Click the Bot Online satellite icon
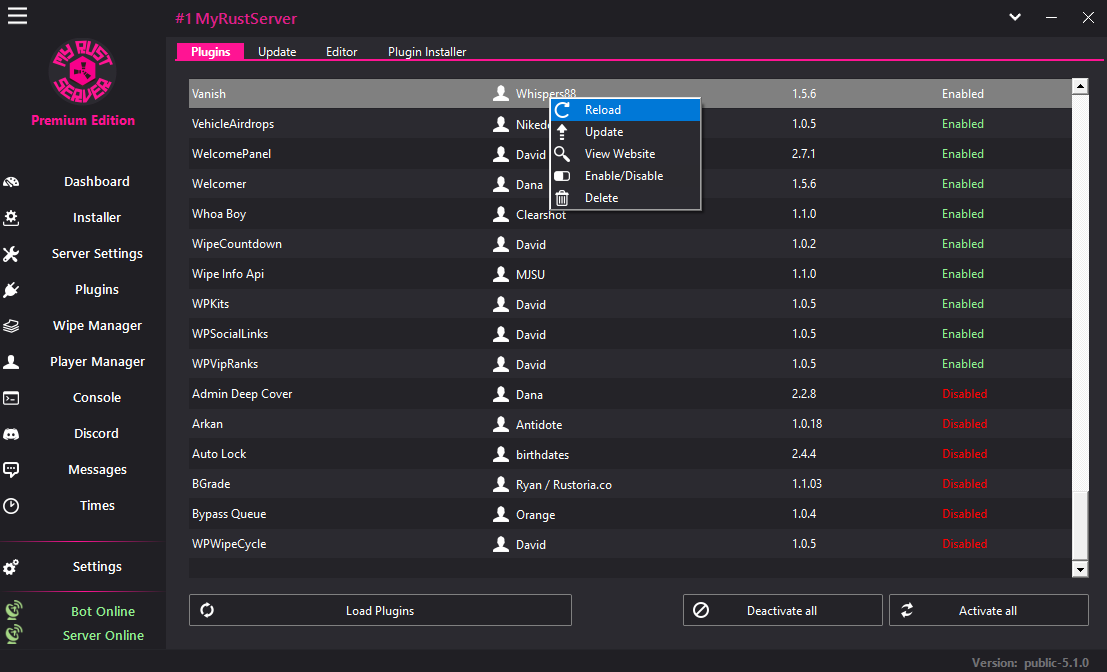Viewport: 1107px width, 672px height. click(13, 610)
